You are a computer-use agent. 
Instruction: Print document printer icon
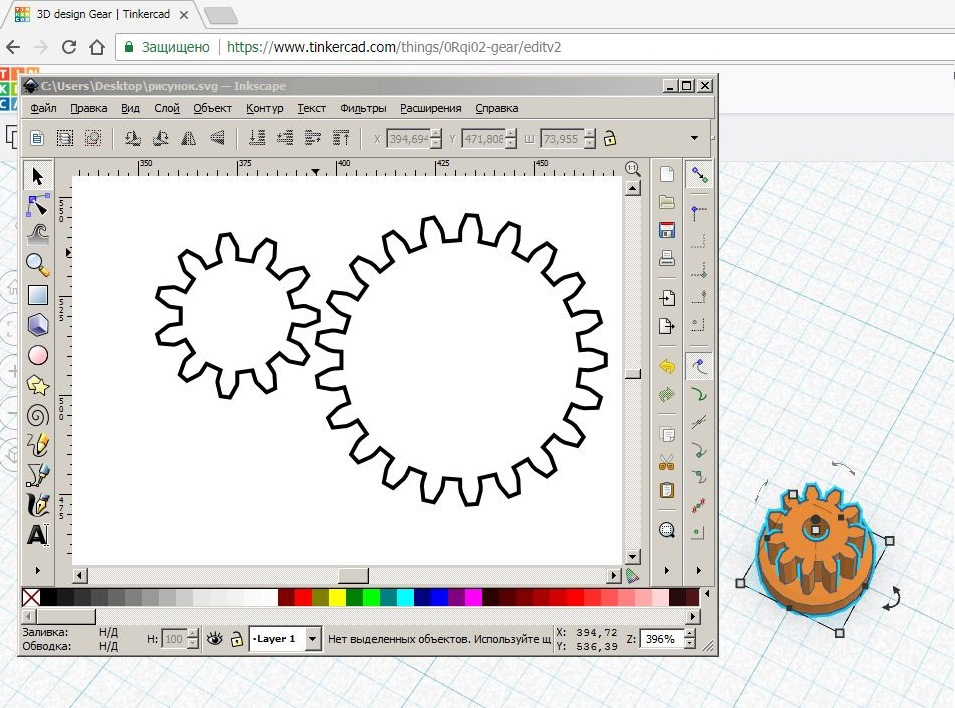coord(667,258)
